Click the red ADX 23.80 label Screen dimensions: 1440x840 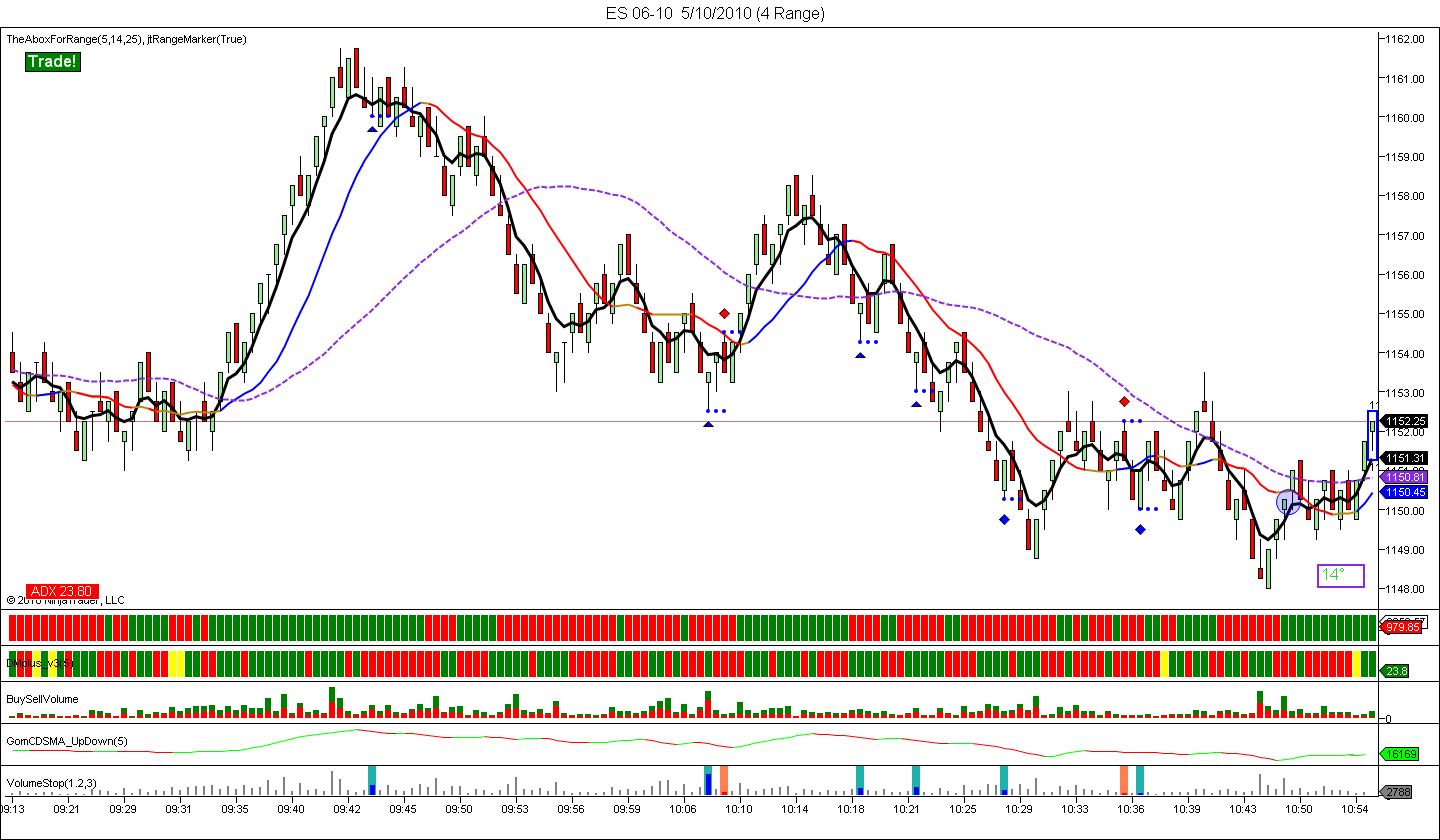pyautogui.click(x=60, y=591)
